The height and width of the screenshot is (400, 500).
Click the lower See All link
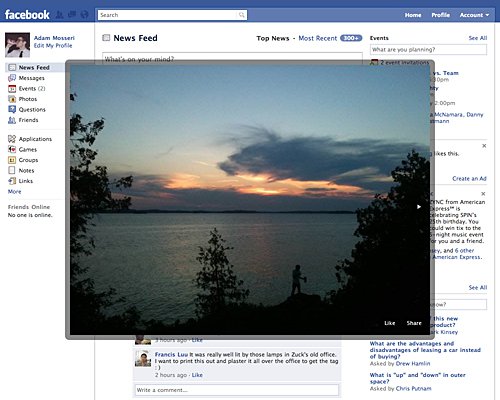[478, 287]
